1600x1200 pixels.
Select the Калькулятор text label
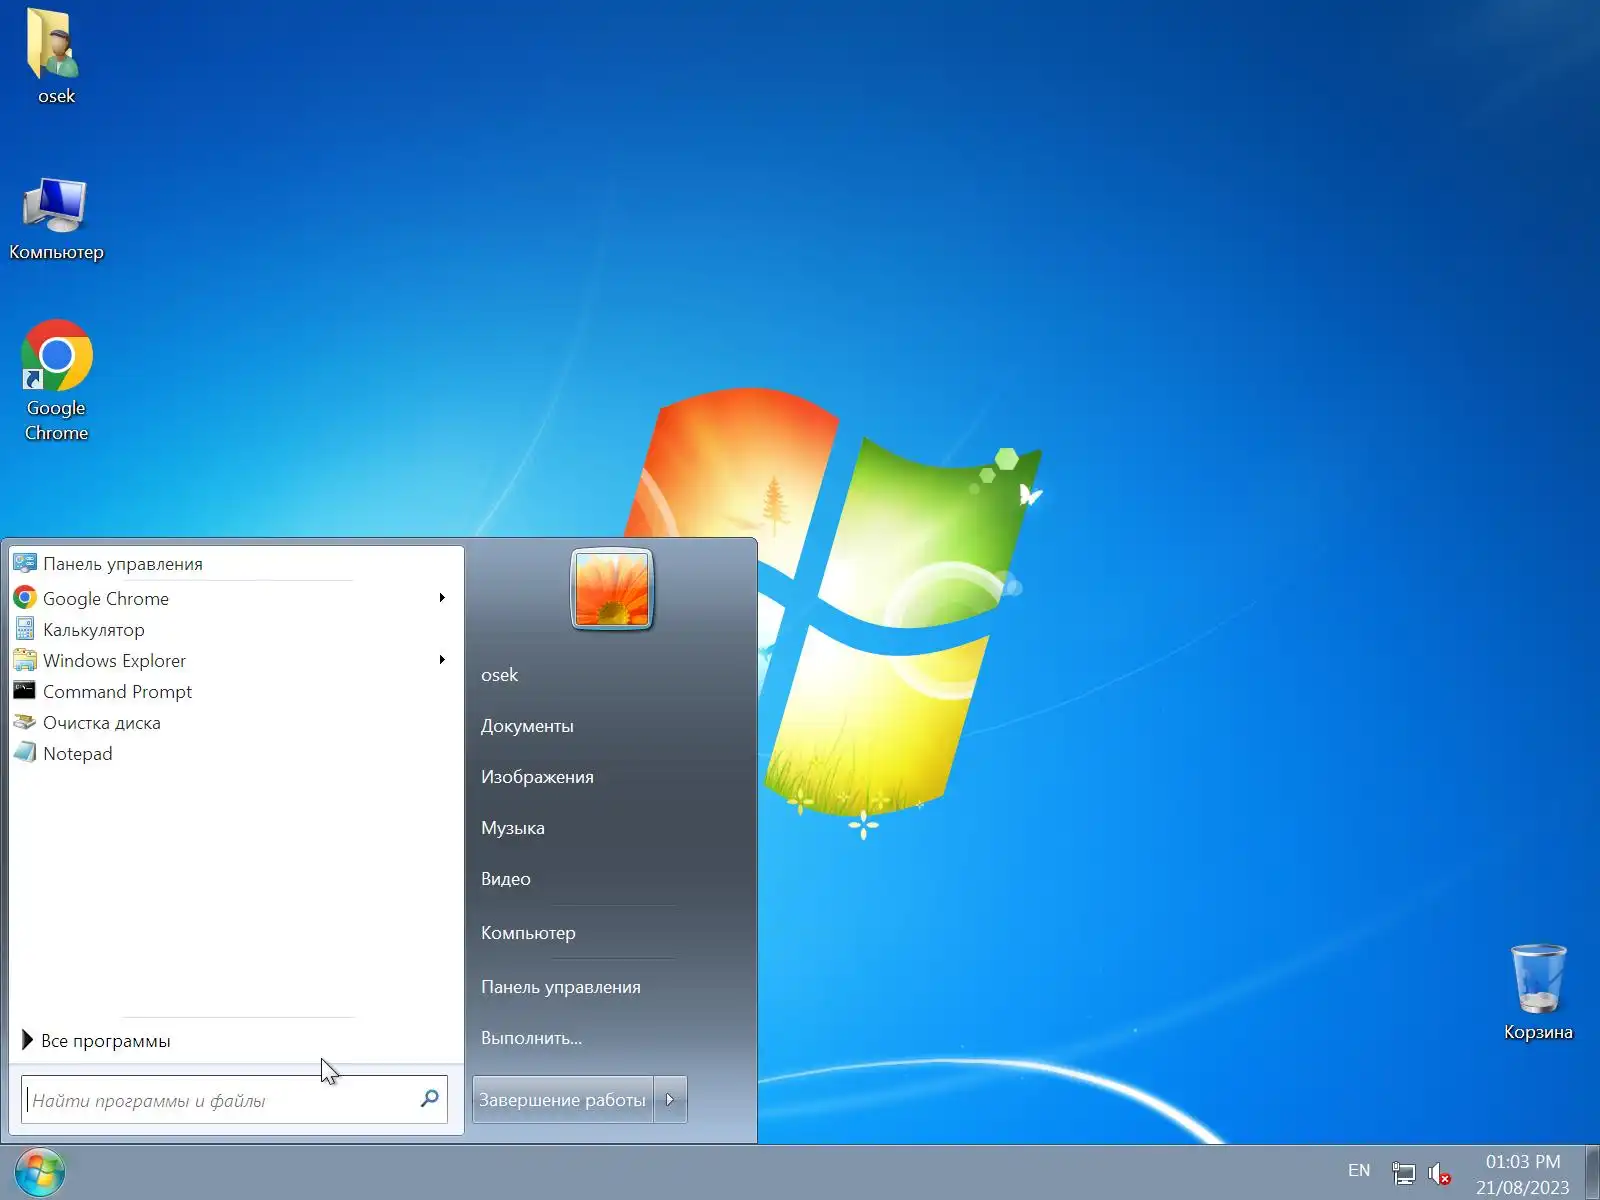[94, 630]
